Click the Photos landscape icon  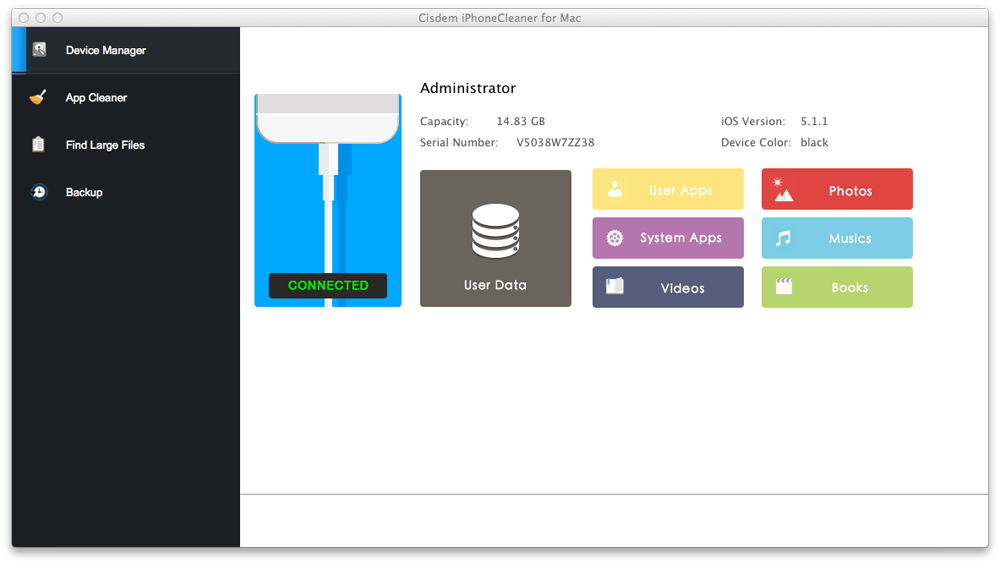point(783,189)
